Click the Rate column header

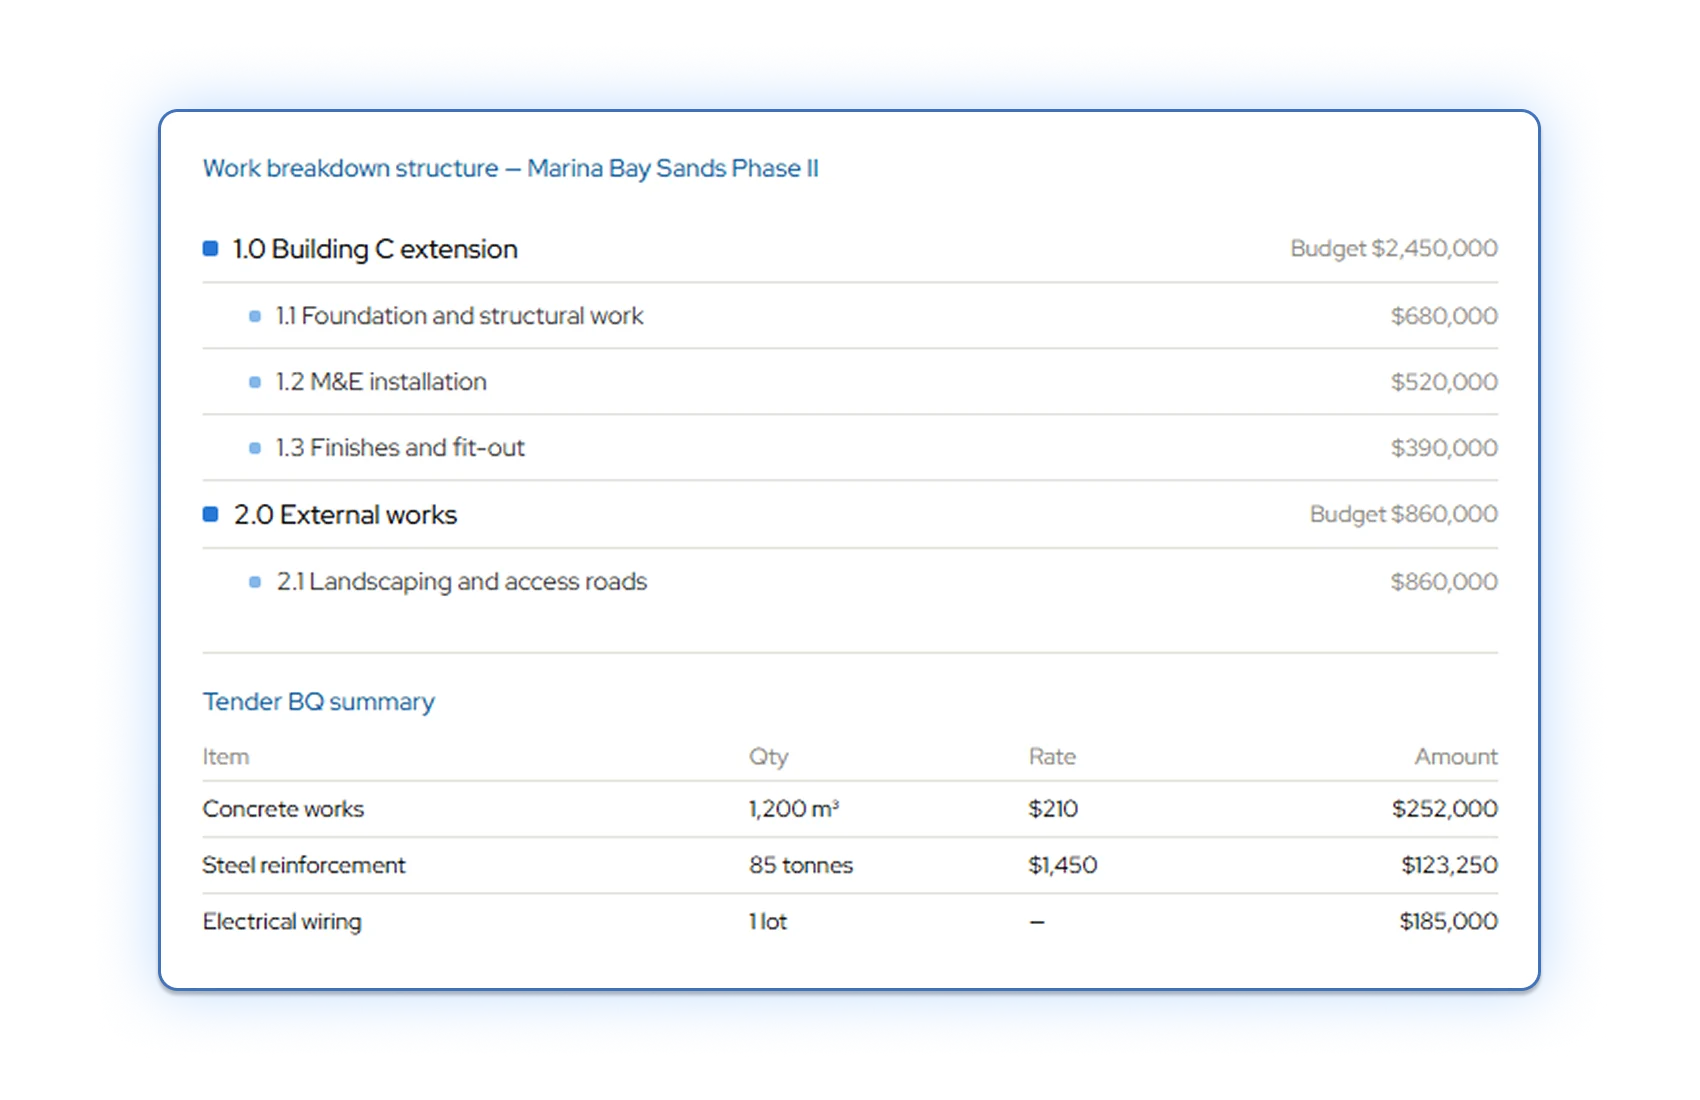1052,757
